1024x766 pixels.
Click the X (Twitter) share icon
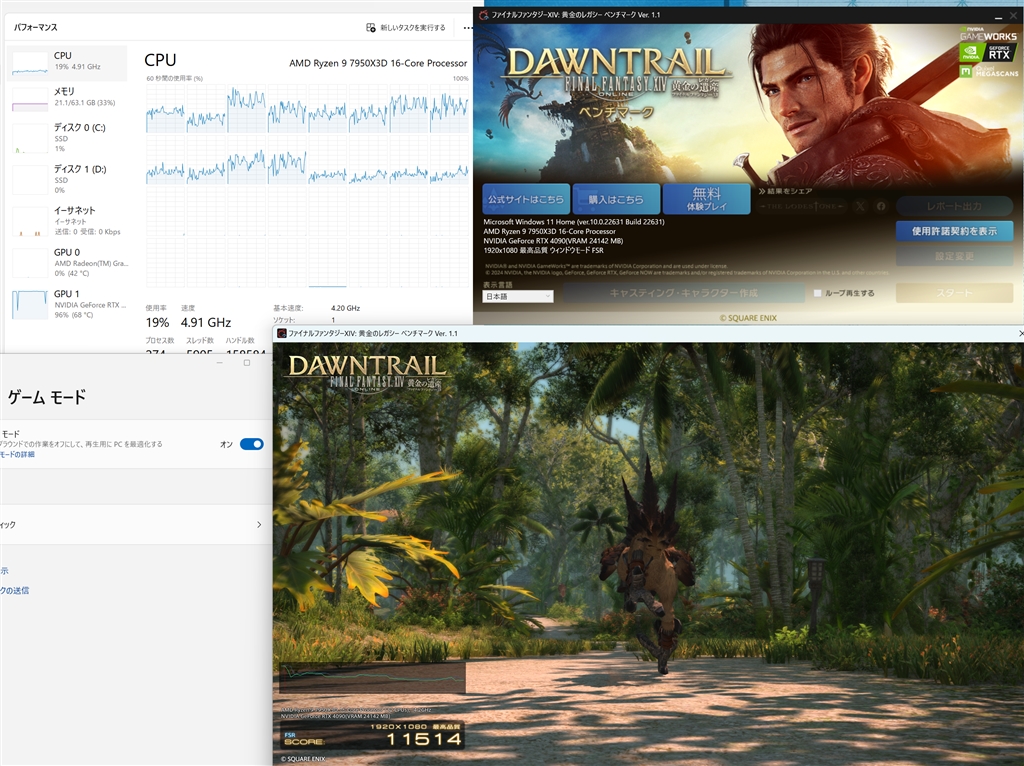tap(860, 206)
